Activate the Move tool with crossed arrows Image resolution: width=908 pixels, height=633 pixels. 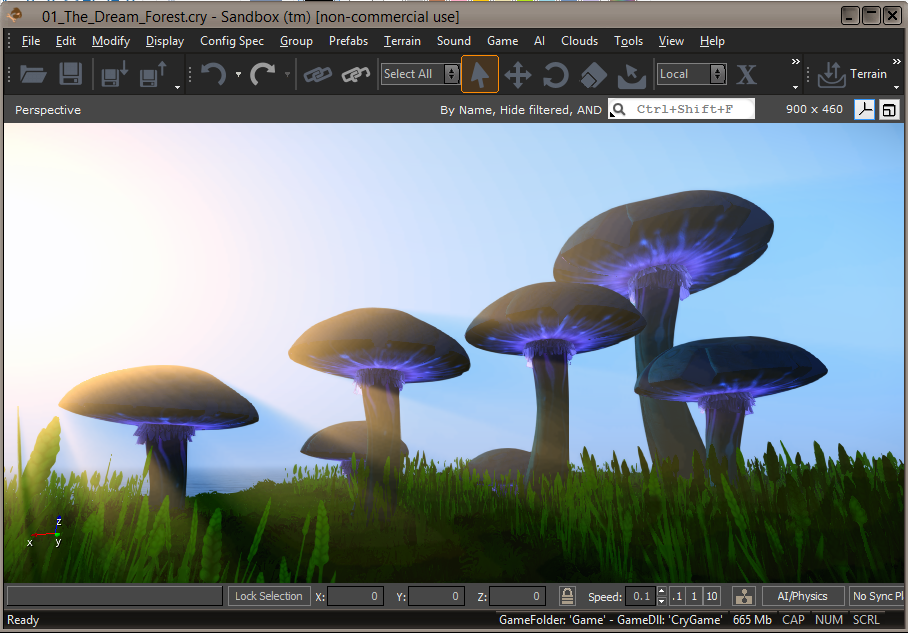tap(518, 75)
